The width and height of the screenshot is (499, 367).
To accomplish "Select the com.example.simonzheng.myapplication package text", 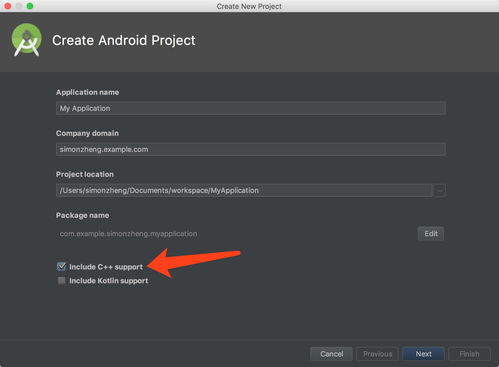I will pyautogui.click(x=128, y=234).
